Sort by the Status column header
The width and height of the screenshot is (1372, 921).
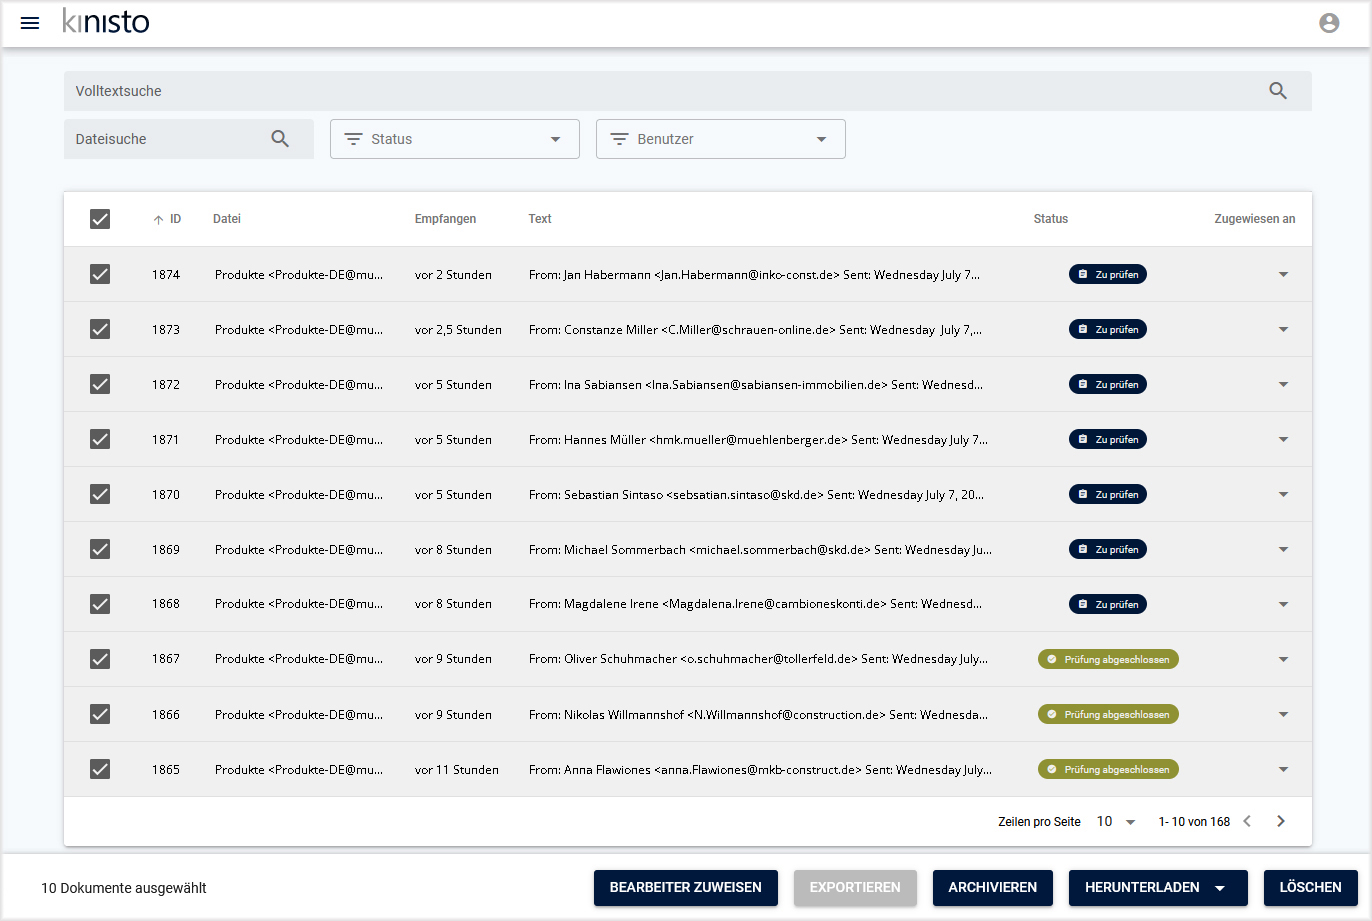pyautogui.click(x=1051, y=219)
